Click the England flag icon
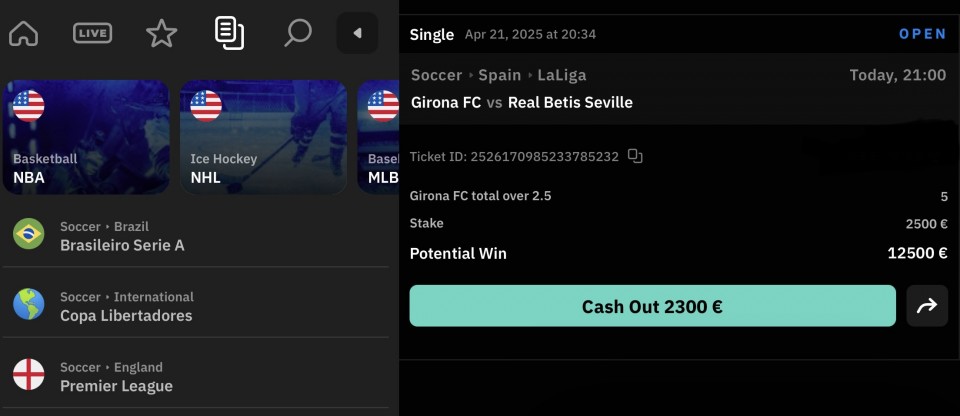Screen dimensions: 960x416 (x=29, y=374)
